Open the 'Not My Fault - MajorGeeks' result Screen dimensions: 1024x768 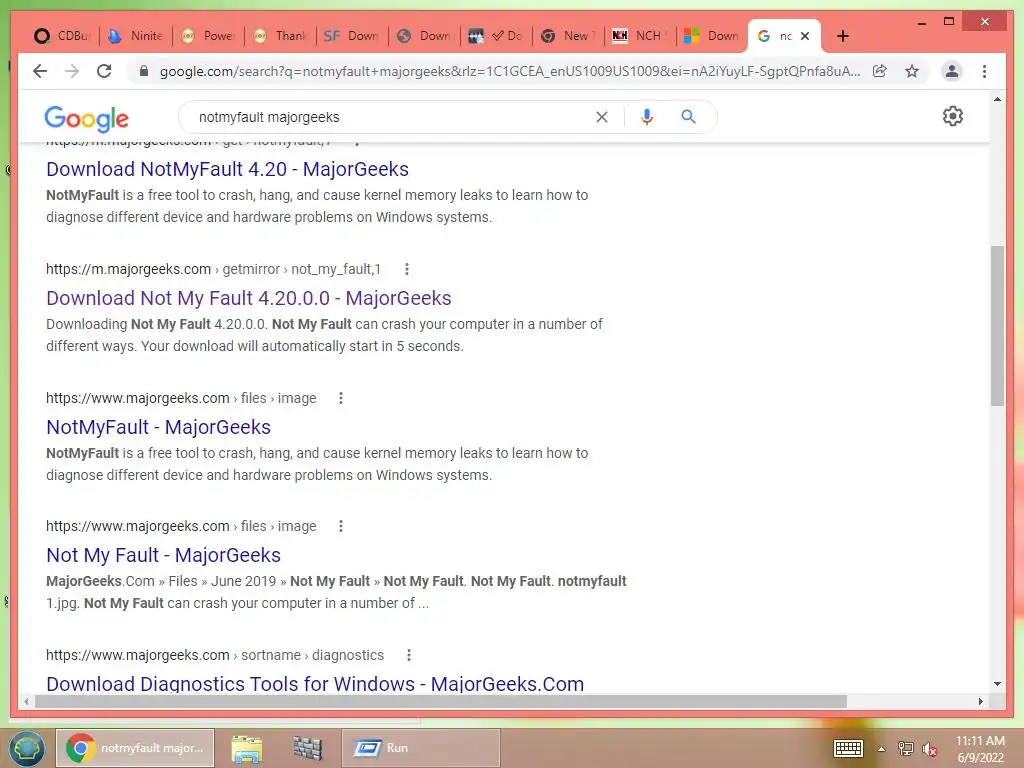point(163,555)
